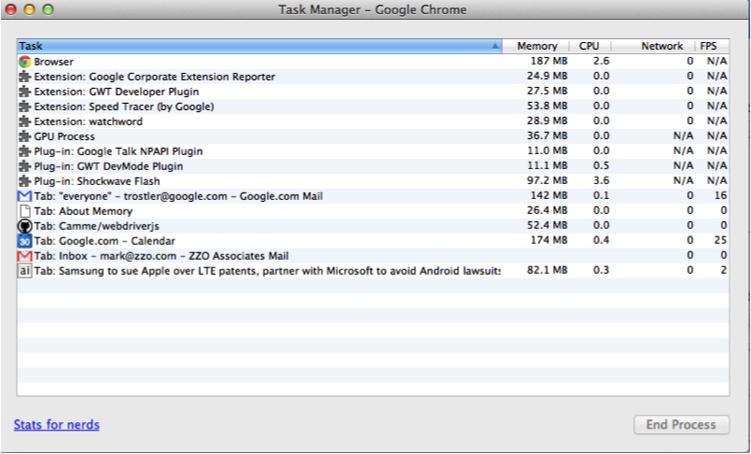Sort by CPU column header
This screenshot has height=454, width=751.
pyautogui.click(x=590, y=46)
